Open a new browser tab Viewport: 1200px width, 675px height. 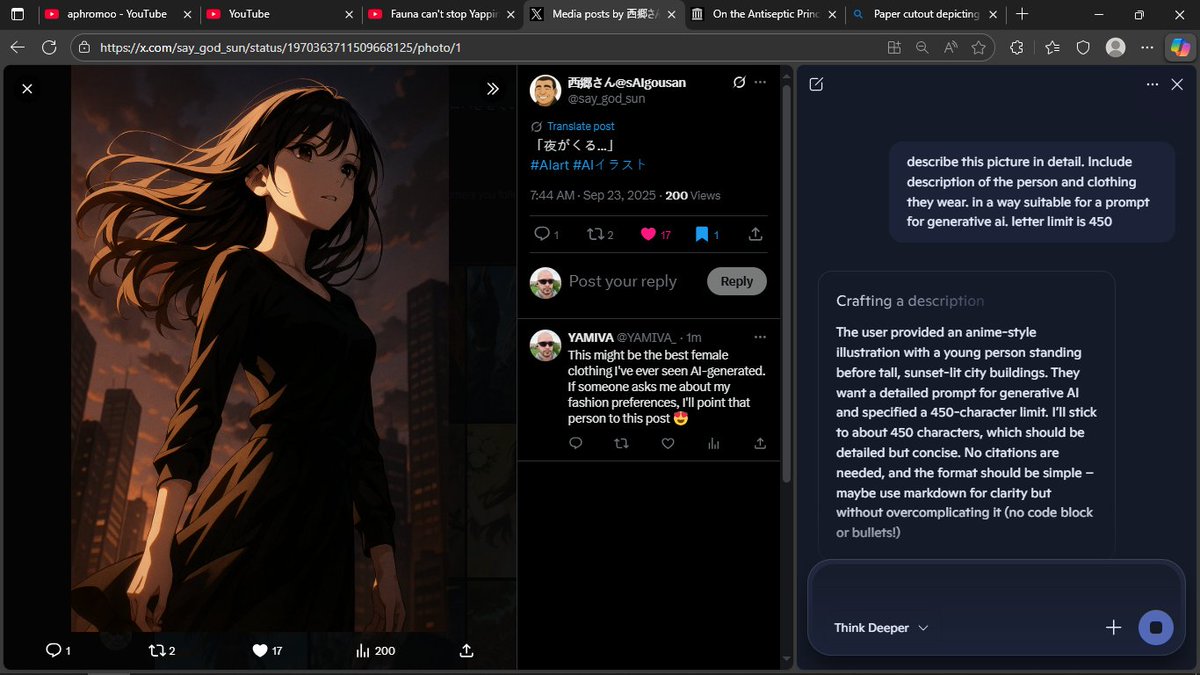coord(1021,15)
